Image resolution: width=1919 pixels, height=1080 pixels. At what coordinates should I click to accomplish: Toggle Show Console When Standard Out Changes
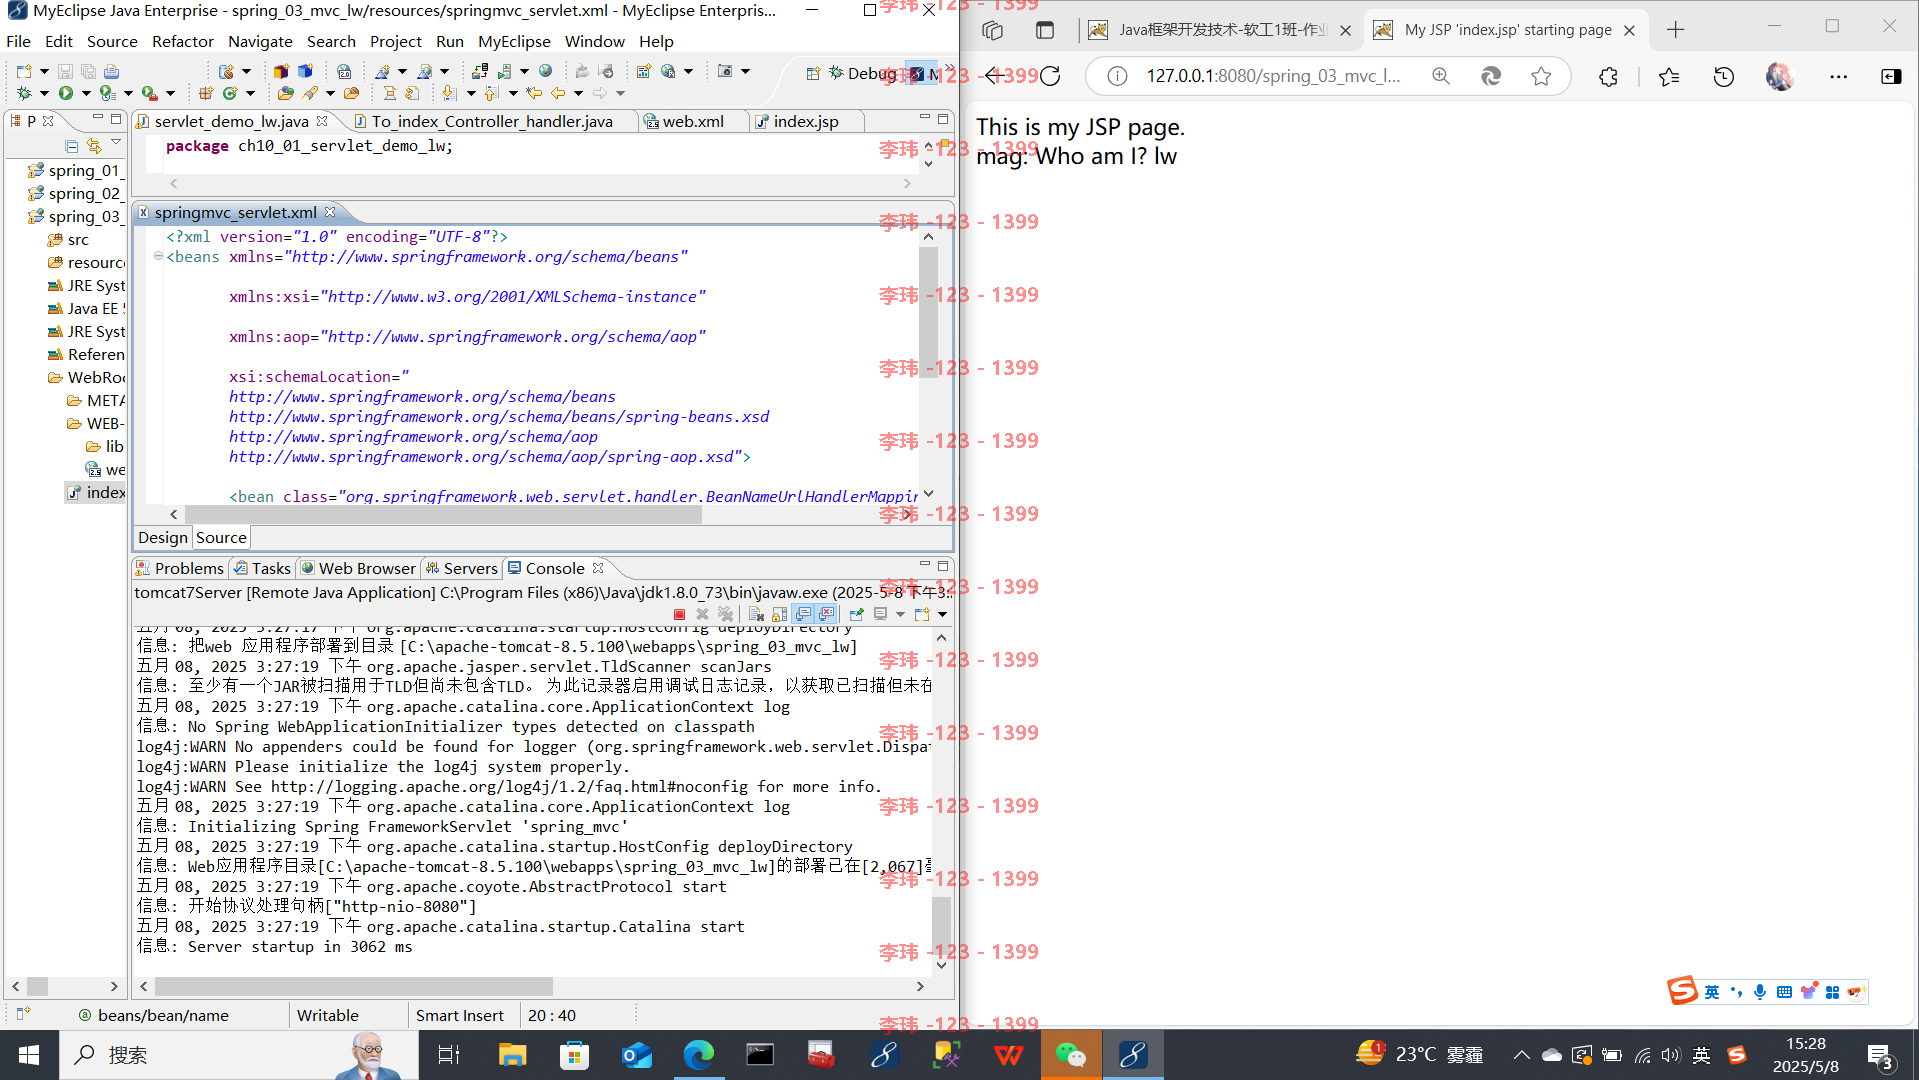coord(803,614)
